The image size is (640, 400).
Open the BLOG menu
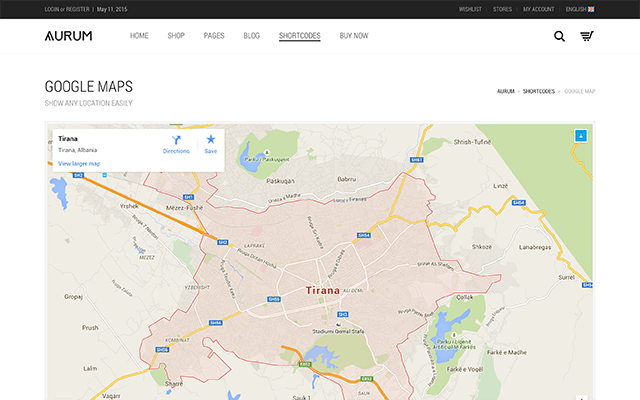click(x=251, y=36)
